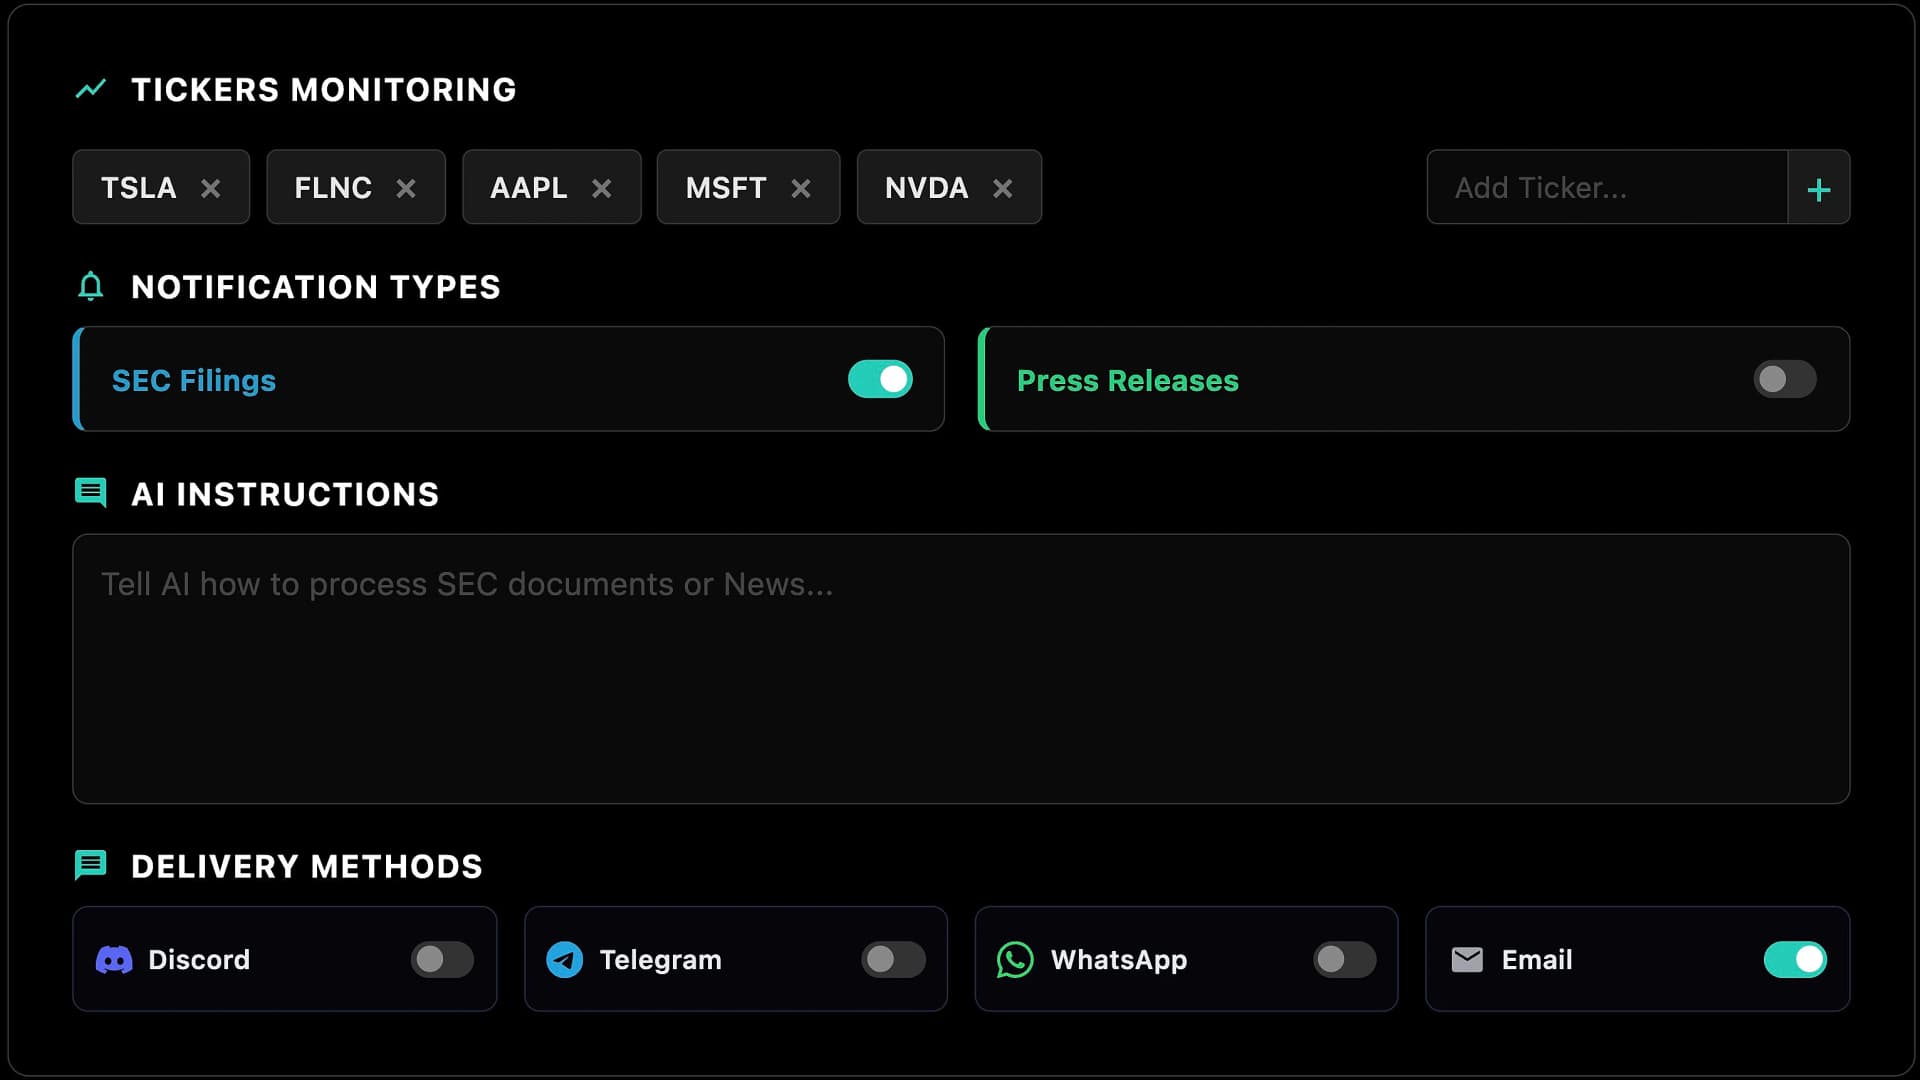Remove the TSLA ticker chip

click(x=212, y=187)
